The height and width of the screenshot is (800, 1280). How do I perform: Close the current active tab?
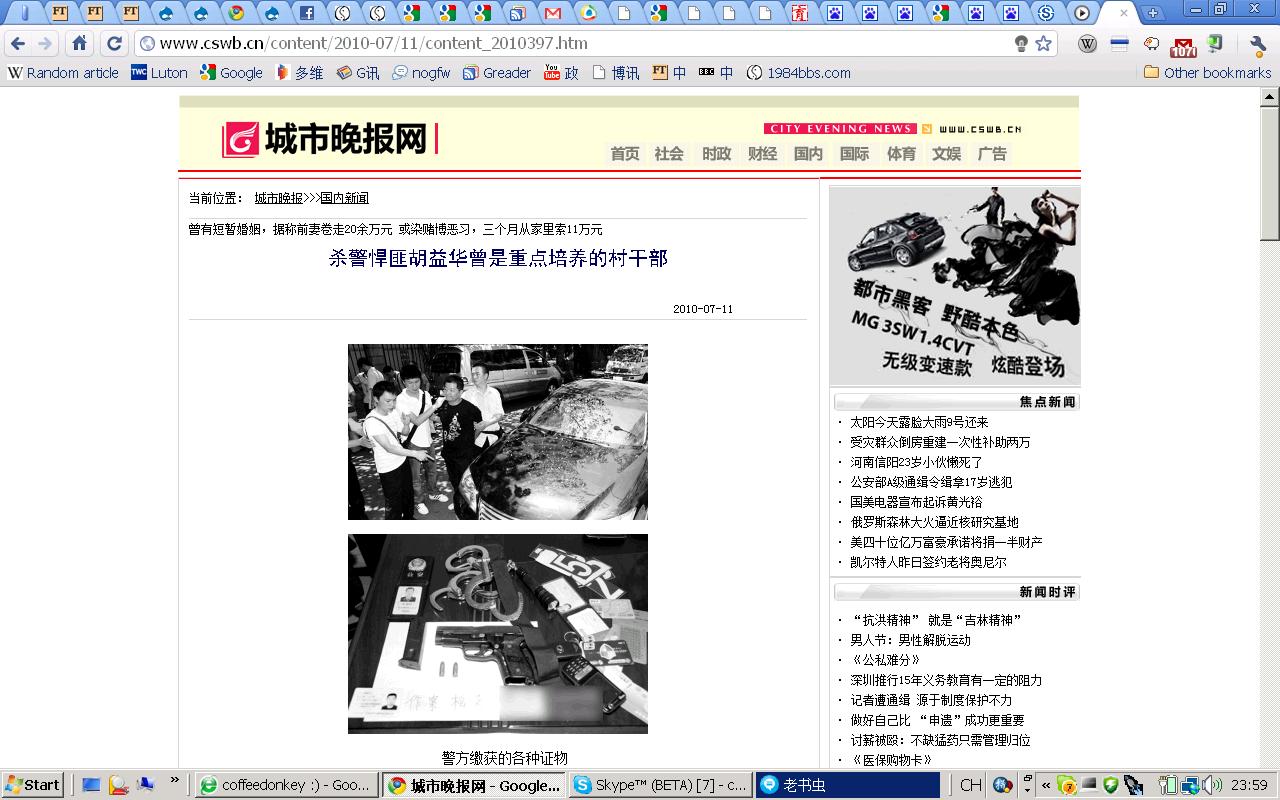click(1124, 13)
